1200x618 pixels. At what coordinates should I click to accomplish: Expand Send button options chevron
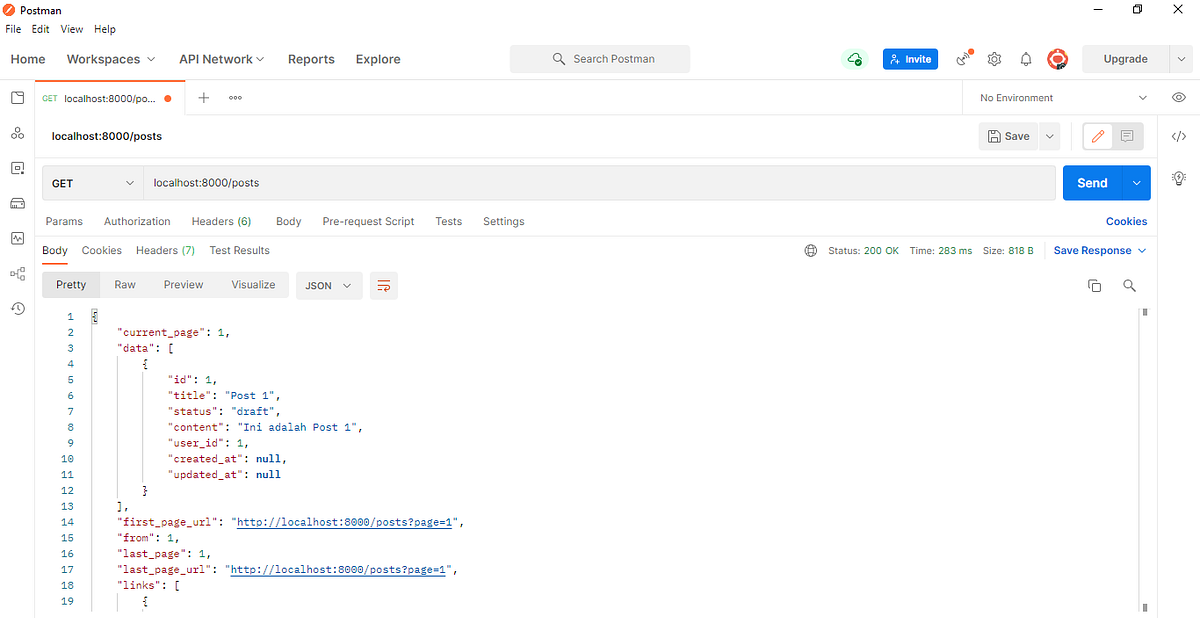(1136, 183)
